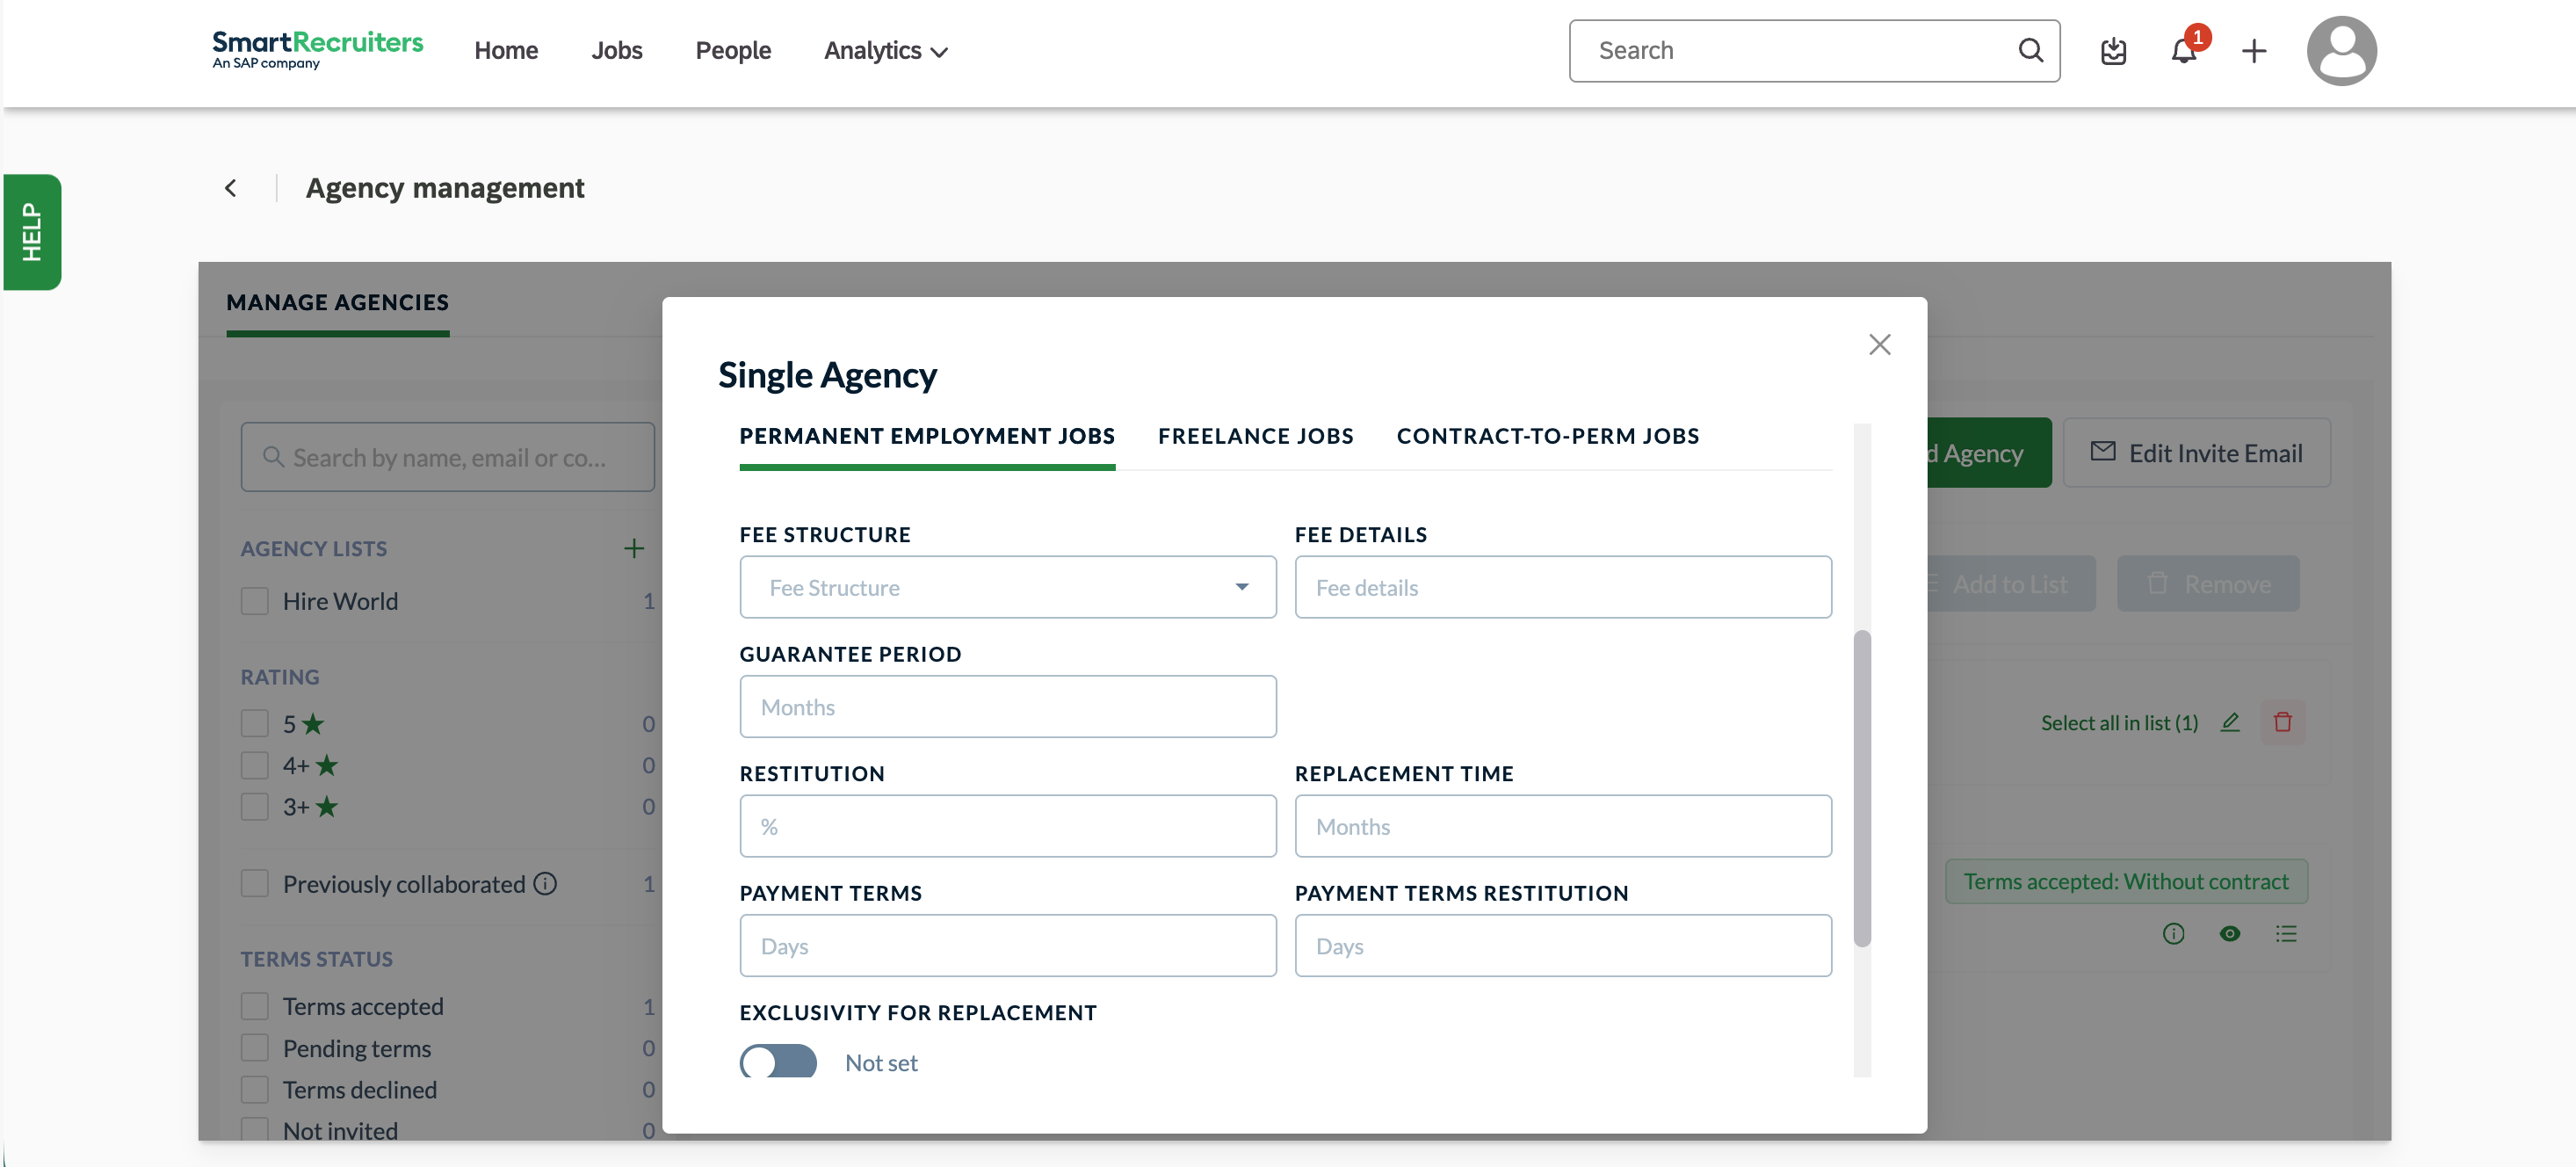Viewport: 2576px width, 1167px height.
Task: Check the 4+ star rating filter
Action: click(254, 765)
